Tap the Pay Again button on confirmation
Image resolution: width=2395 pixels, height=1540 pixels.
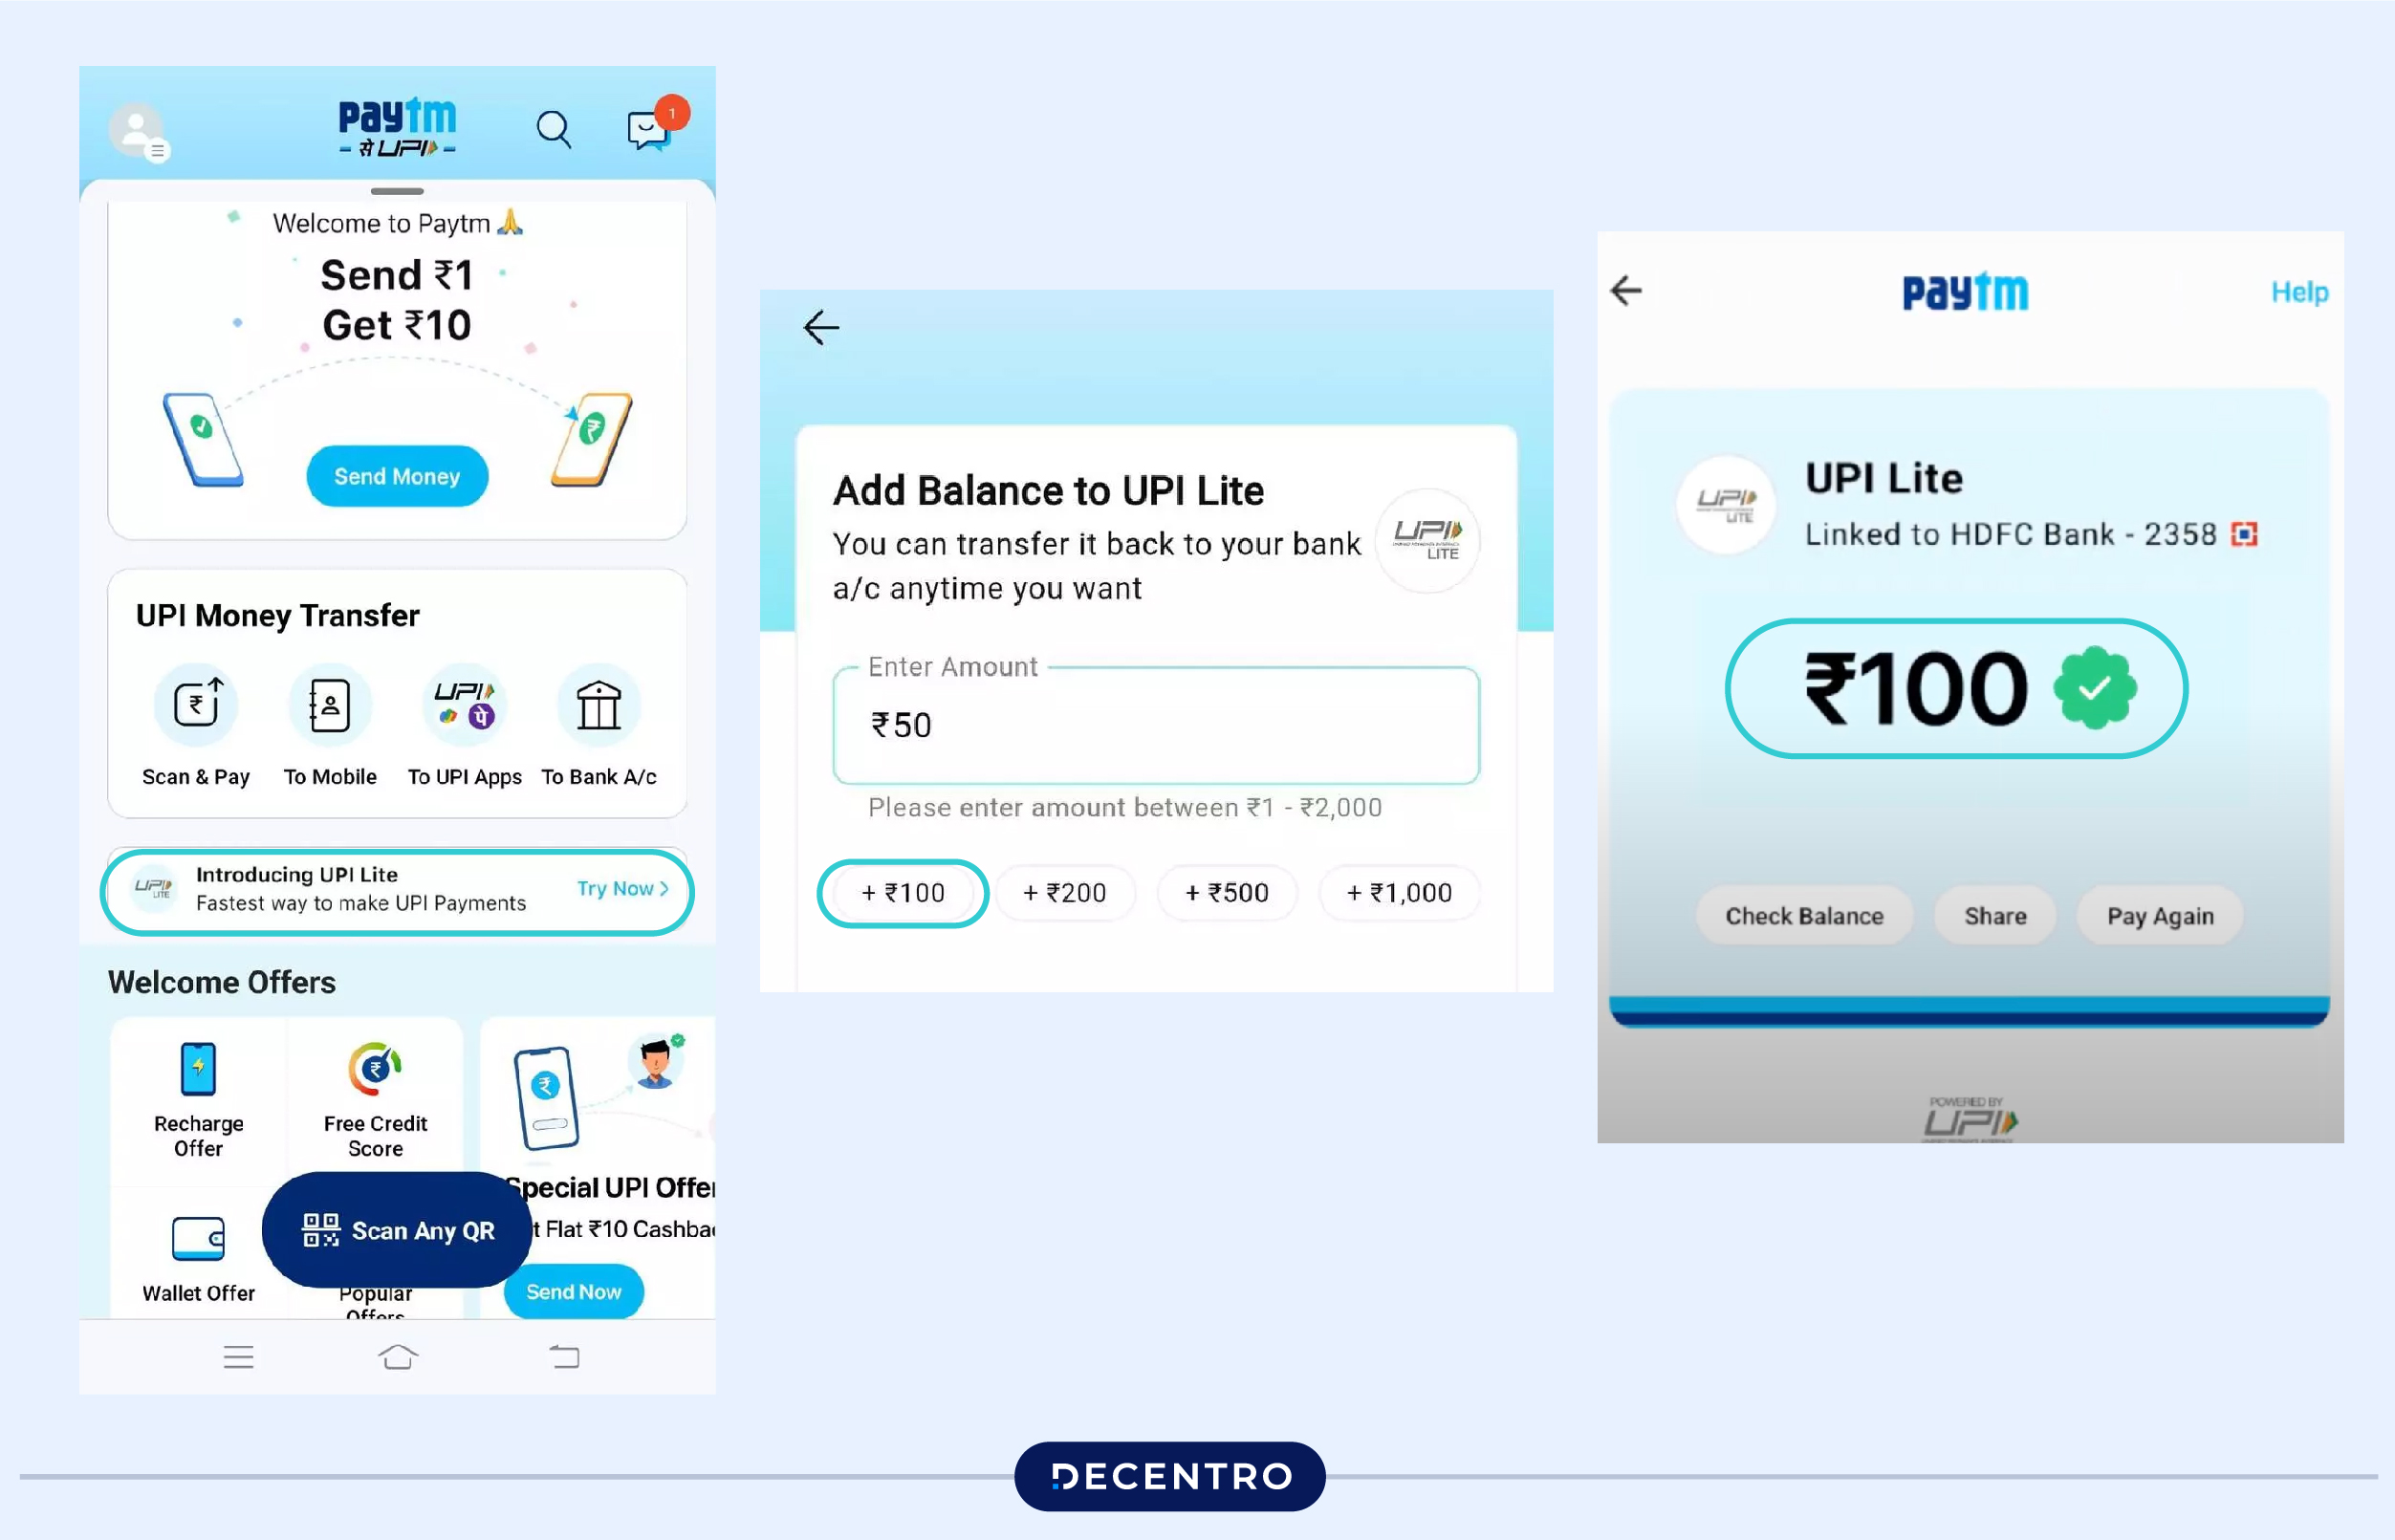tap(2161, 915)
